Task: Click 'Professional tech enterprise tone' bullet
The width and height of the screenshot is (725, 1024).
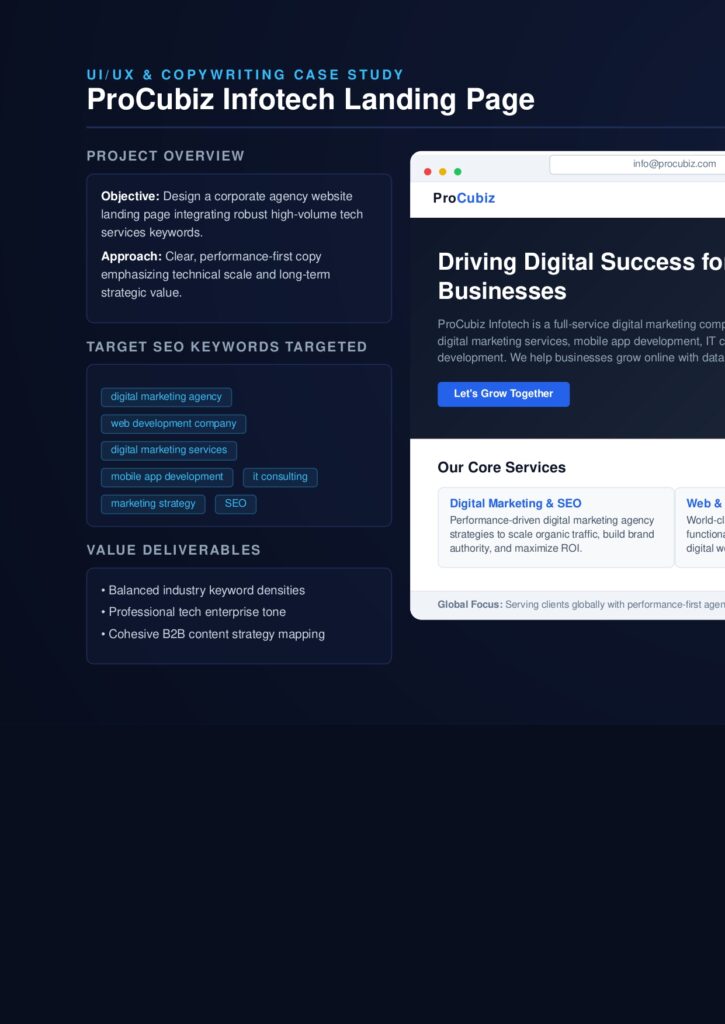Action: click(x=193, y=612)
